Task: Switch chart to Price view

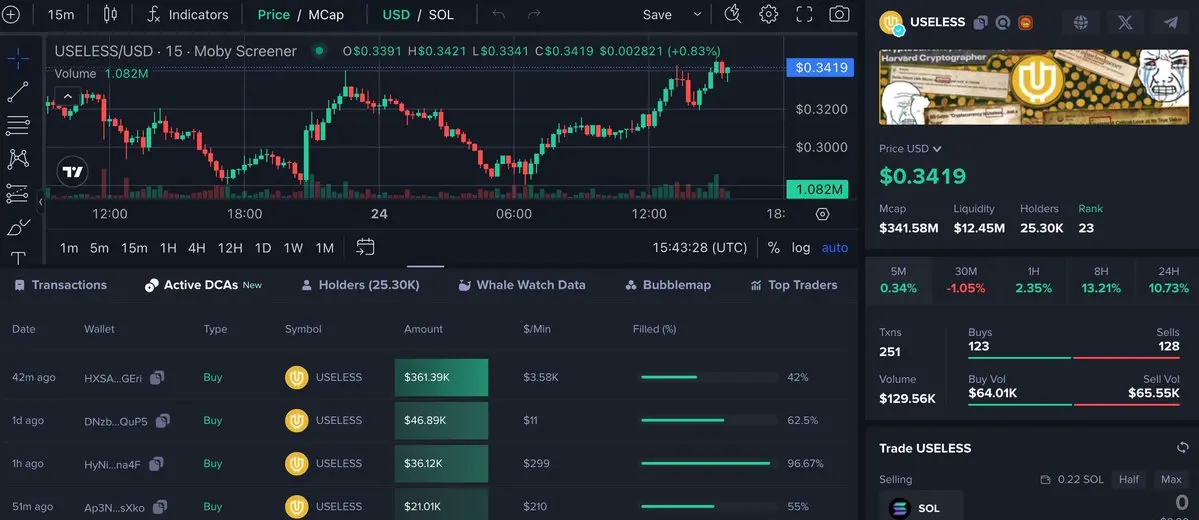Action: click(274, 15)
